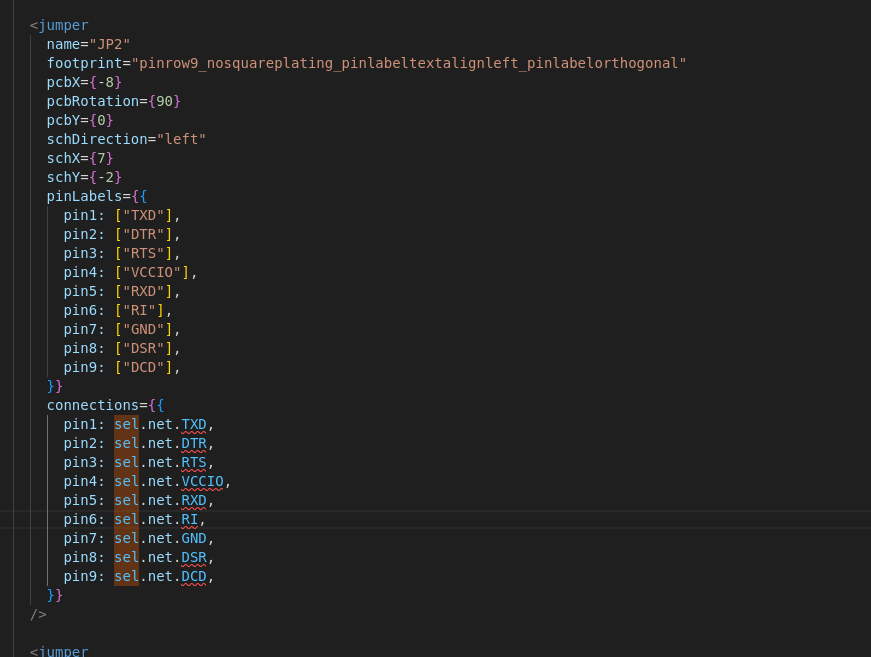Click the schY value -2
The image size is (871, 657).
[x=106, y=177]
